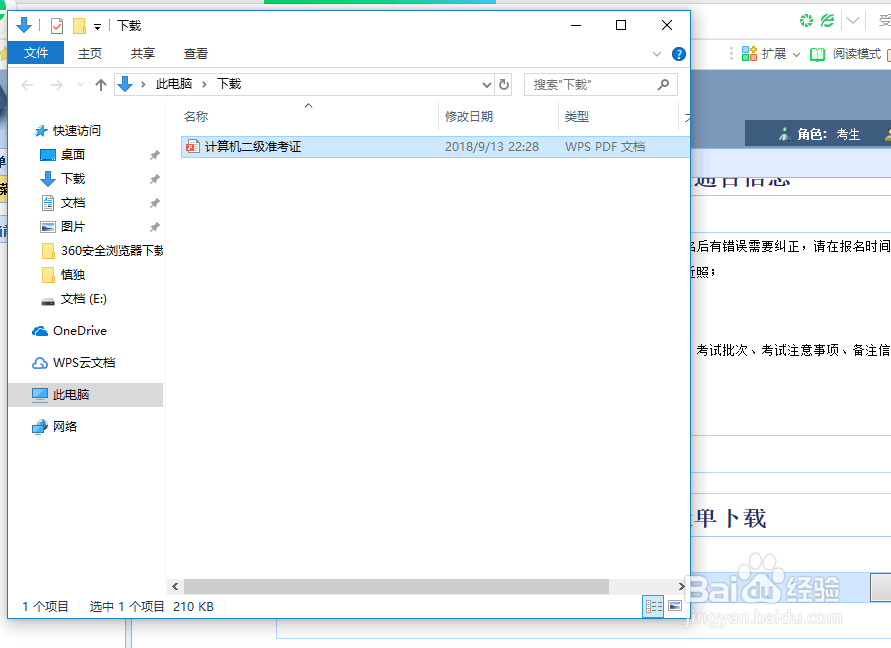Screen dimensions: 891x648
Task: Open the address bar history dropdown
Action: (486, 85)
